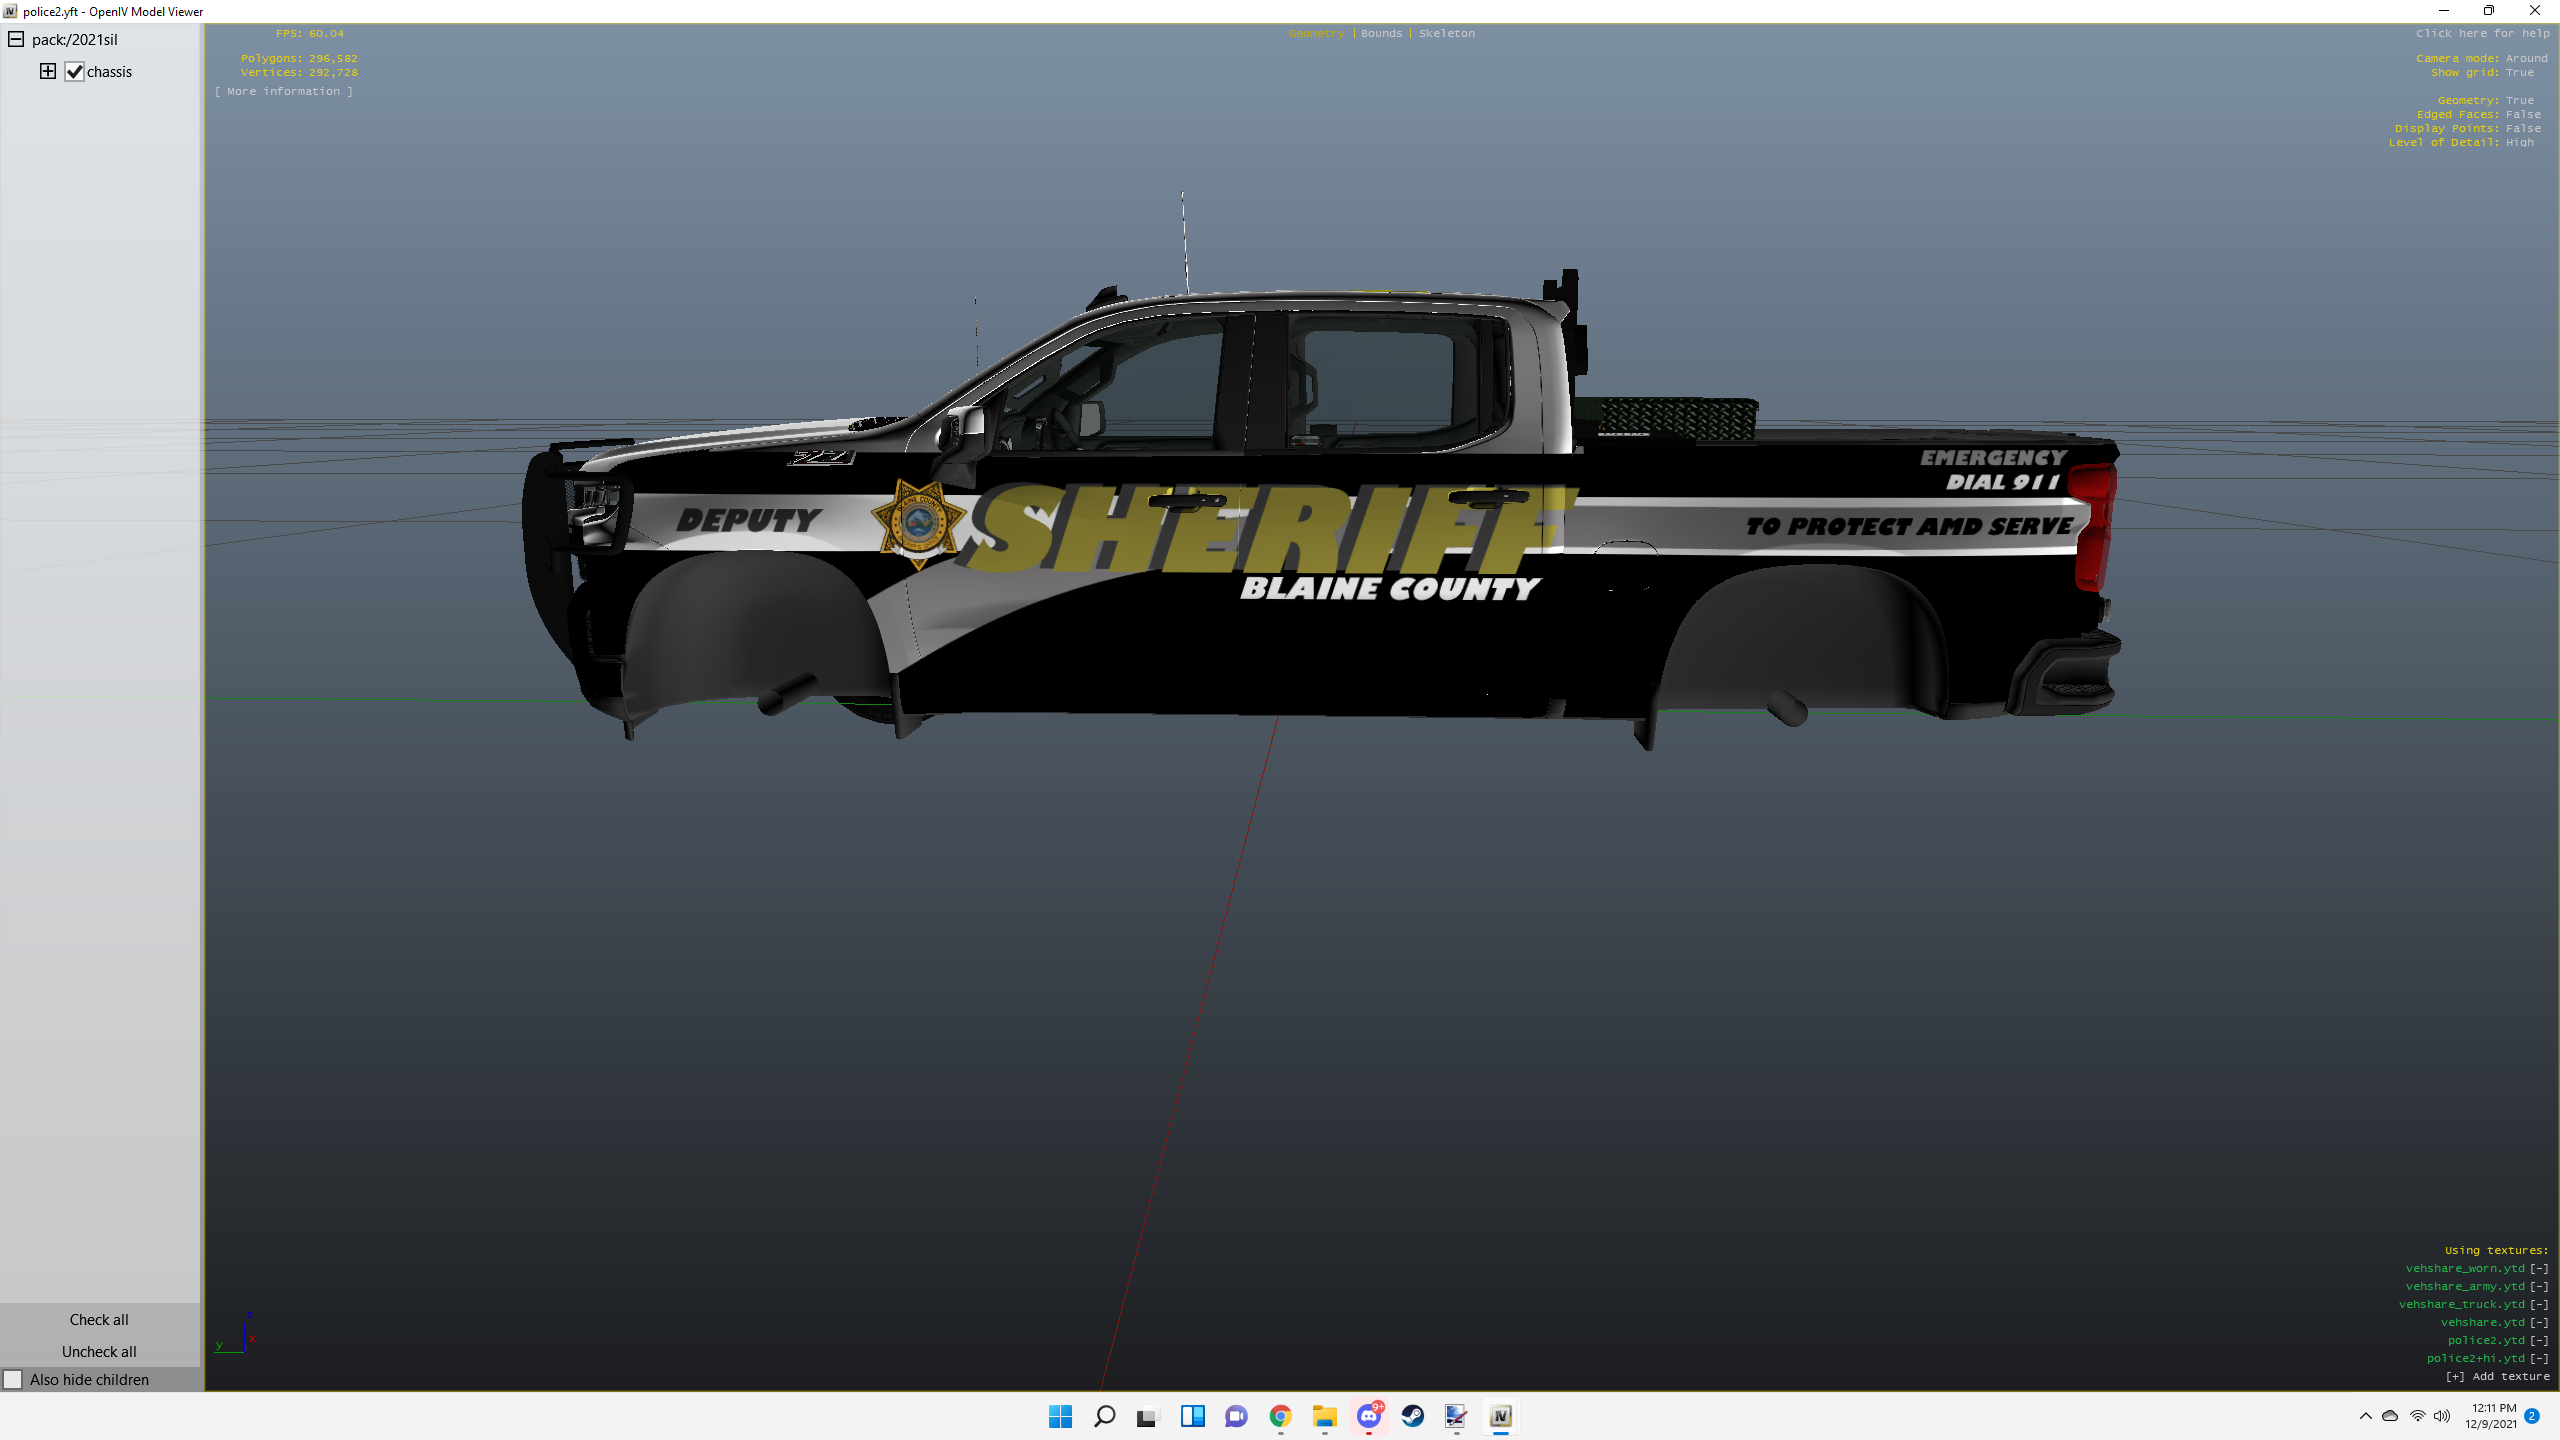Image resolution: width=2560 pixels, height=1440 pixels.
Task: Open Discord from the taskbar
Action: pyautogui.click(x=1368, y=1416)
